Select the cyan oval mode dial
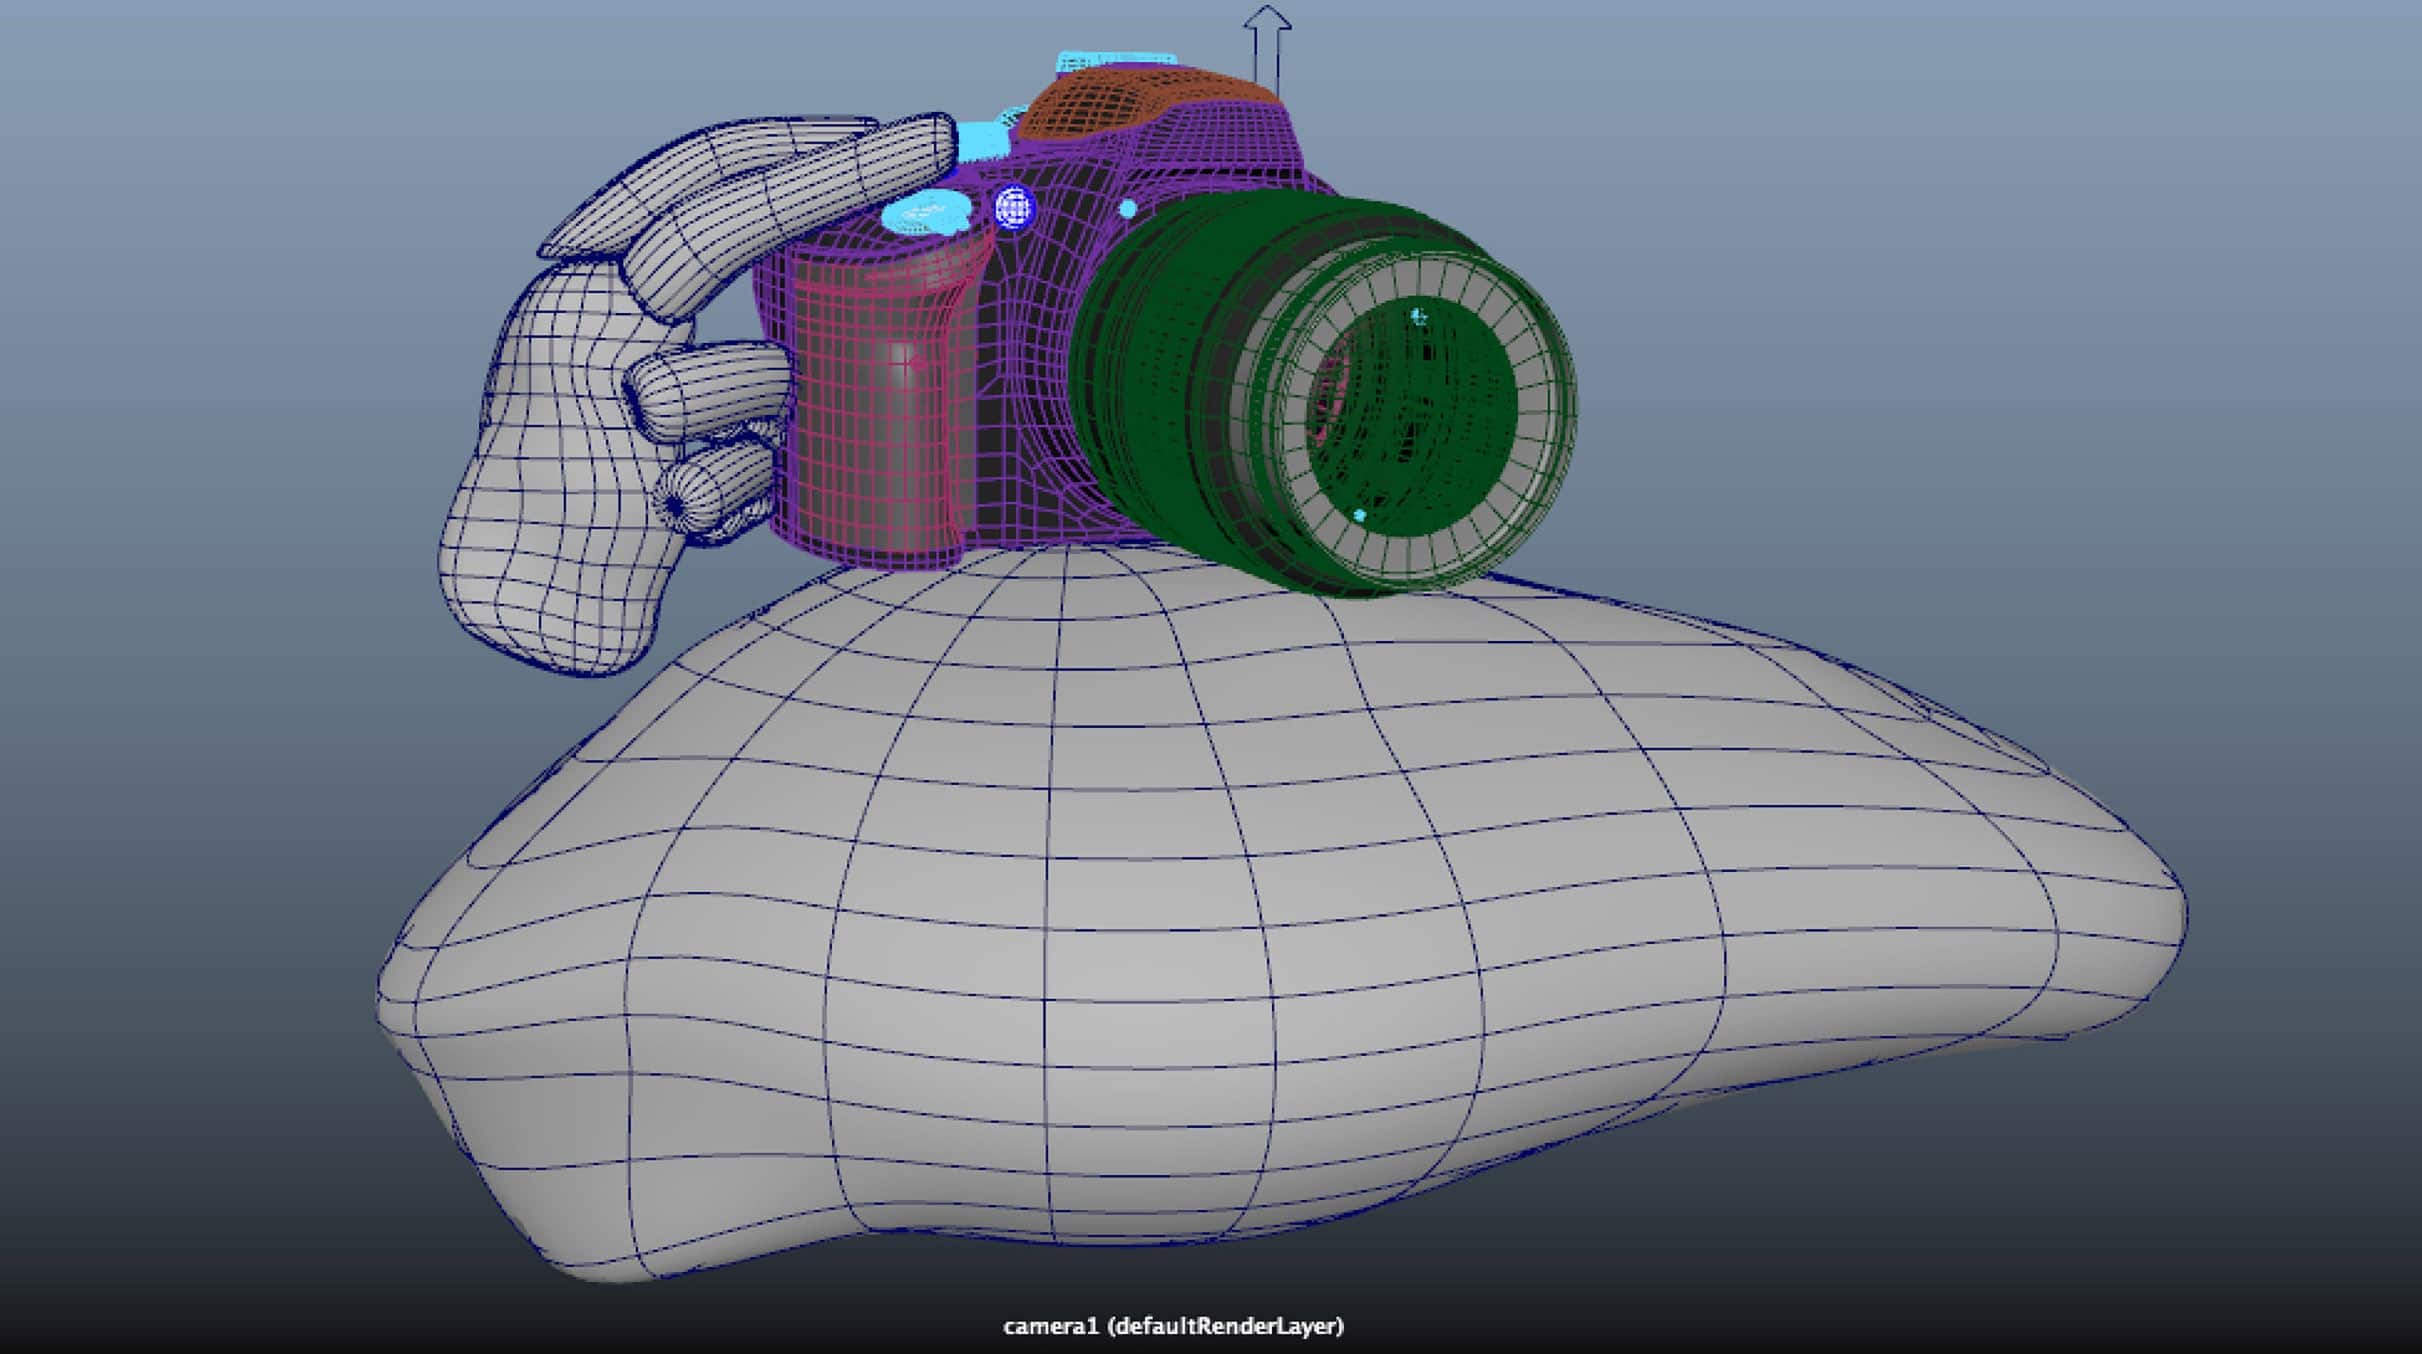 click(x=927, y=212)
